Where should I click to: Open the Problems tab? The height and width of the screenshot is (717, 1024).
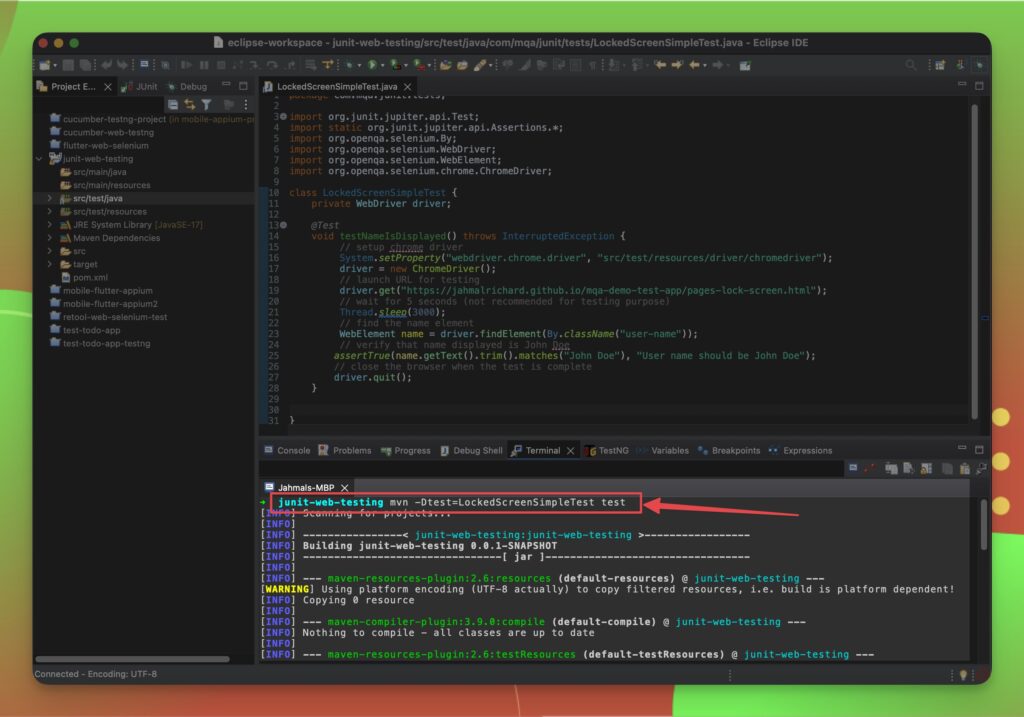coord(345,451)
